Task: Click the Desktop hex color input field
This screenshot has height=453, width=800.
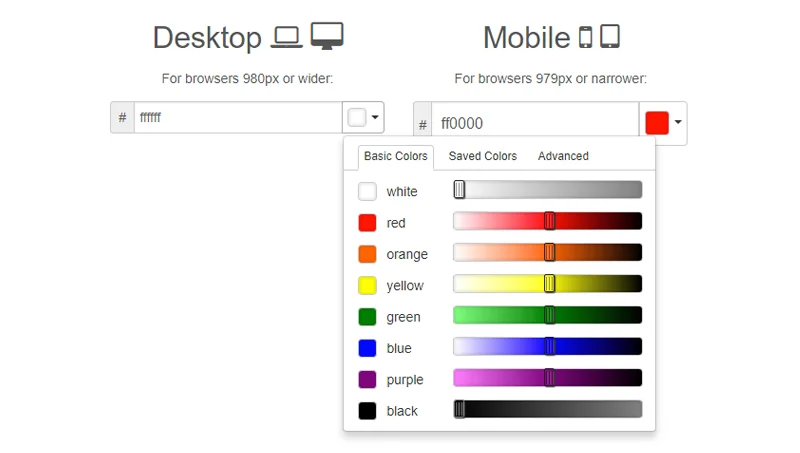Action: pos(238,117)
